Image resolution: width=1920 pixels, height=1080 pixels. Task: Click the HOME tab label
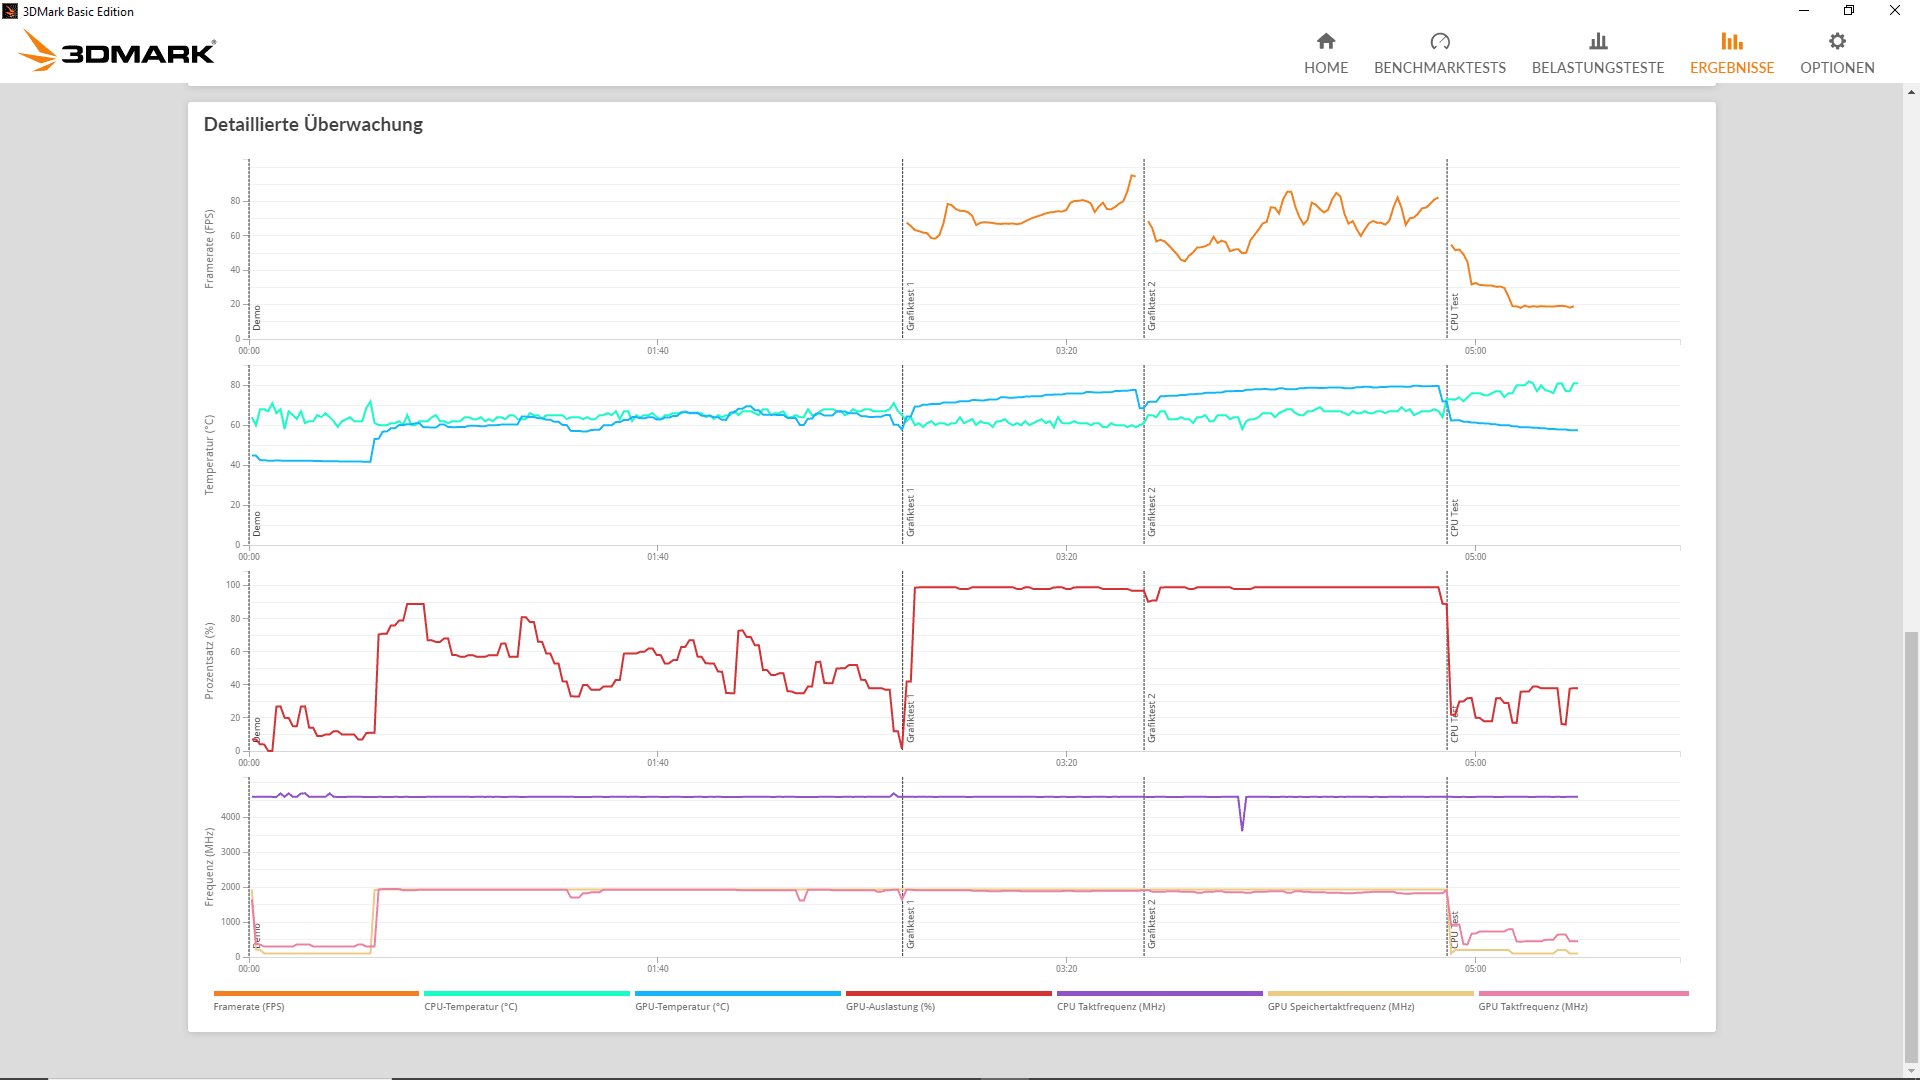tap(1326, 68)
